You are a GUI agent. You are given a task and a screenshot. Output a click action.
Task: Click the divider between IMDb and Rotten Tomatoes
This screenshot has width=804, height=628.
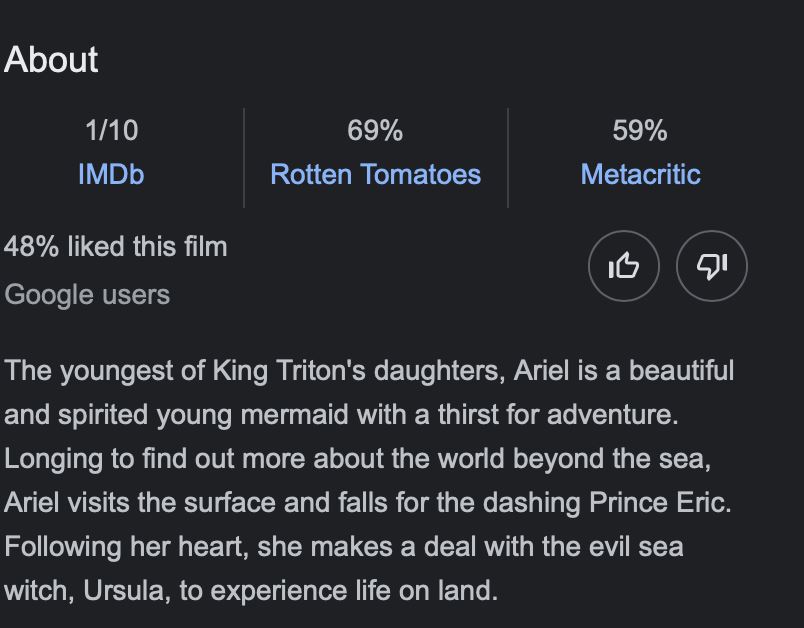[244, 157]
